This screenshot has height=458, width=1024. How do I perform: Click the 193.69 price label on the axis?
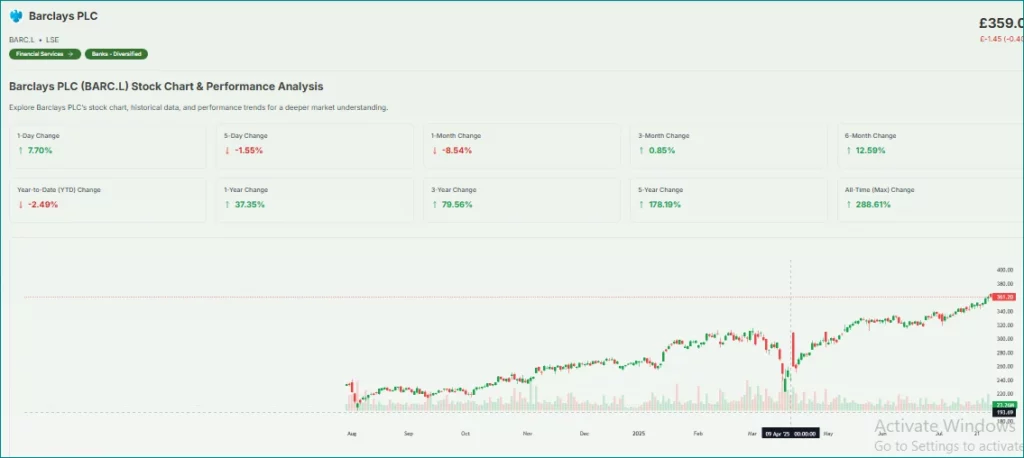(x=1004, y=412)
